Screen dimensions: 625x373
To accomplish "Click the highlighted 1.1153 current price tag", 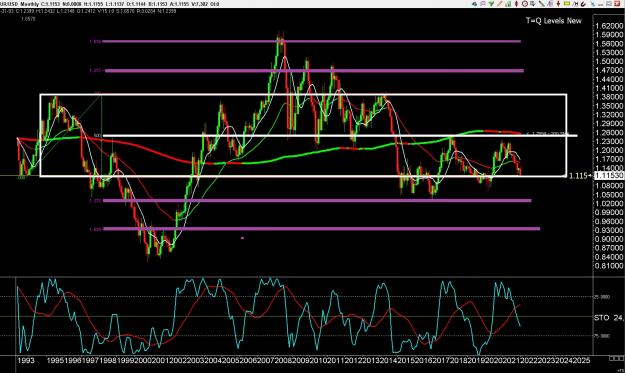I will pos(609,176).
